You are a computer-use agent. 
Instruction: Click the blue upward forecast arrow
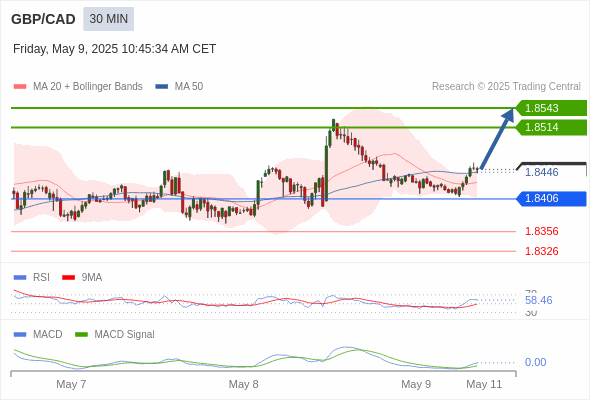(x=497, y=138)
